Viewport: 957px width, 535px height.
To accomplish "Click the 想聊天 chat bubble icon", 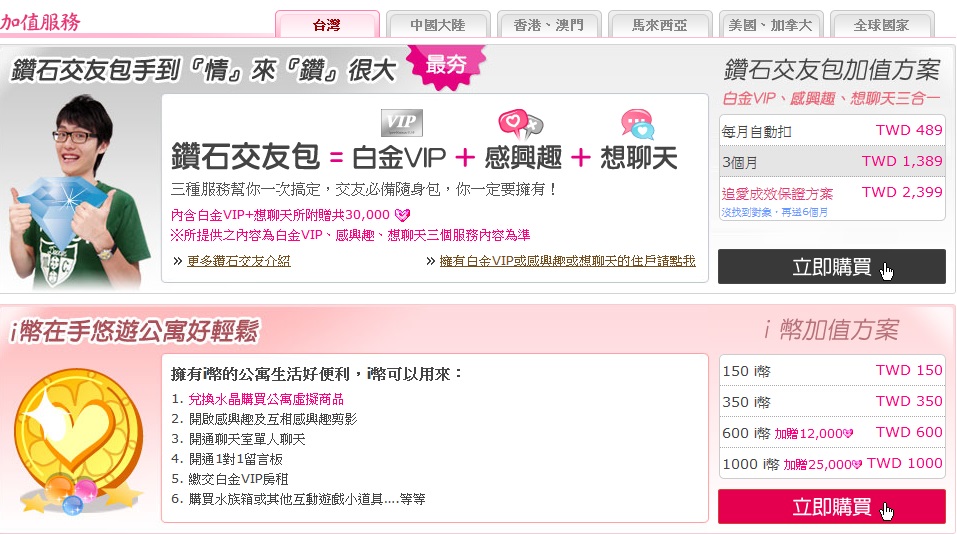I will 637,124.
